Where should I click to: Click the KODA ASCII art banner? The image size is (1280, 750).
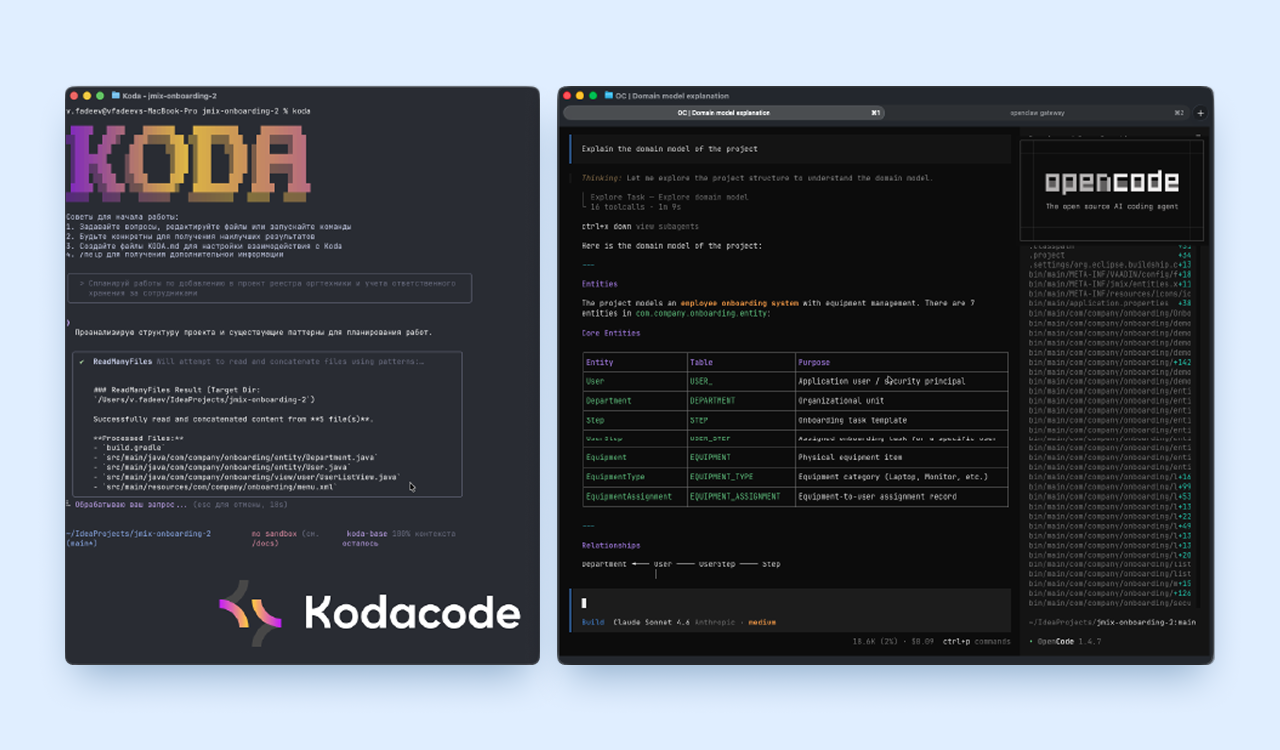click(189, 164)
